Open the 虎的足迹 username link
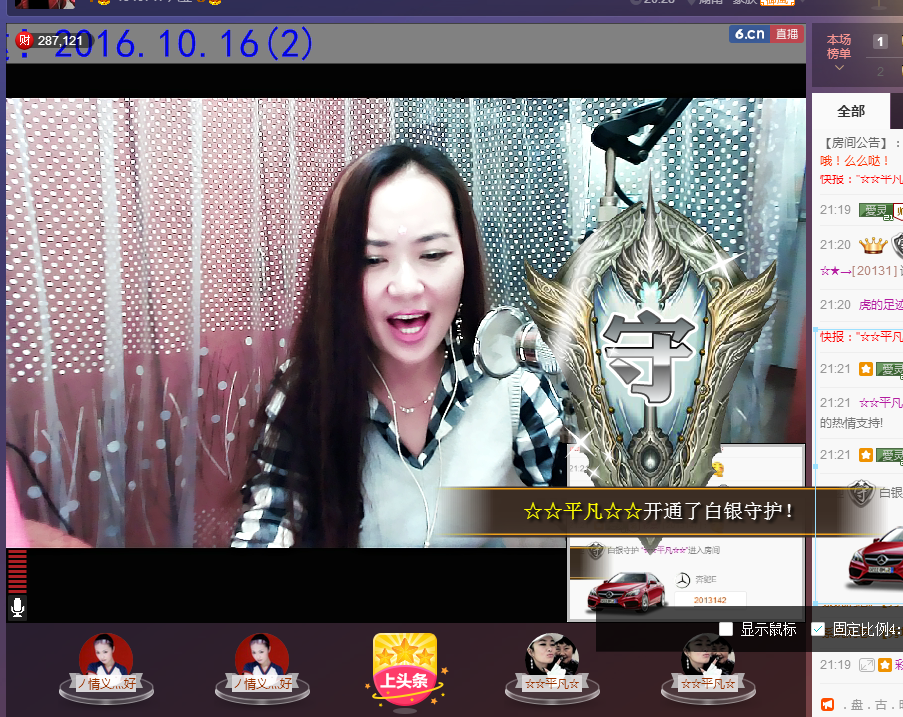 [x=881, y=305]
